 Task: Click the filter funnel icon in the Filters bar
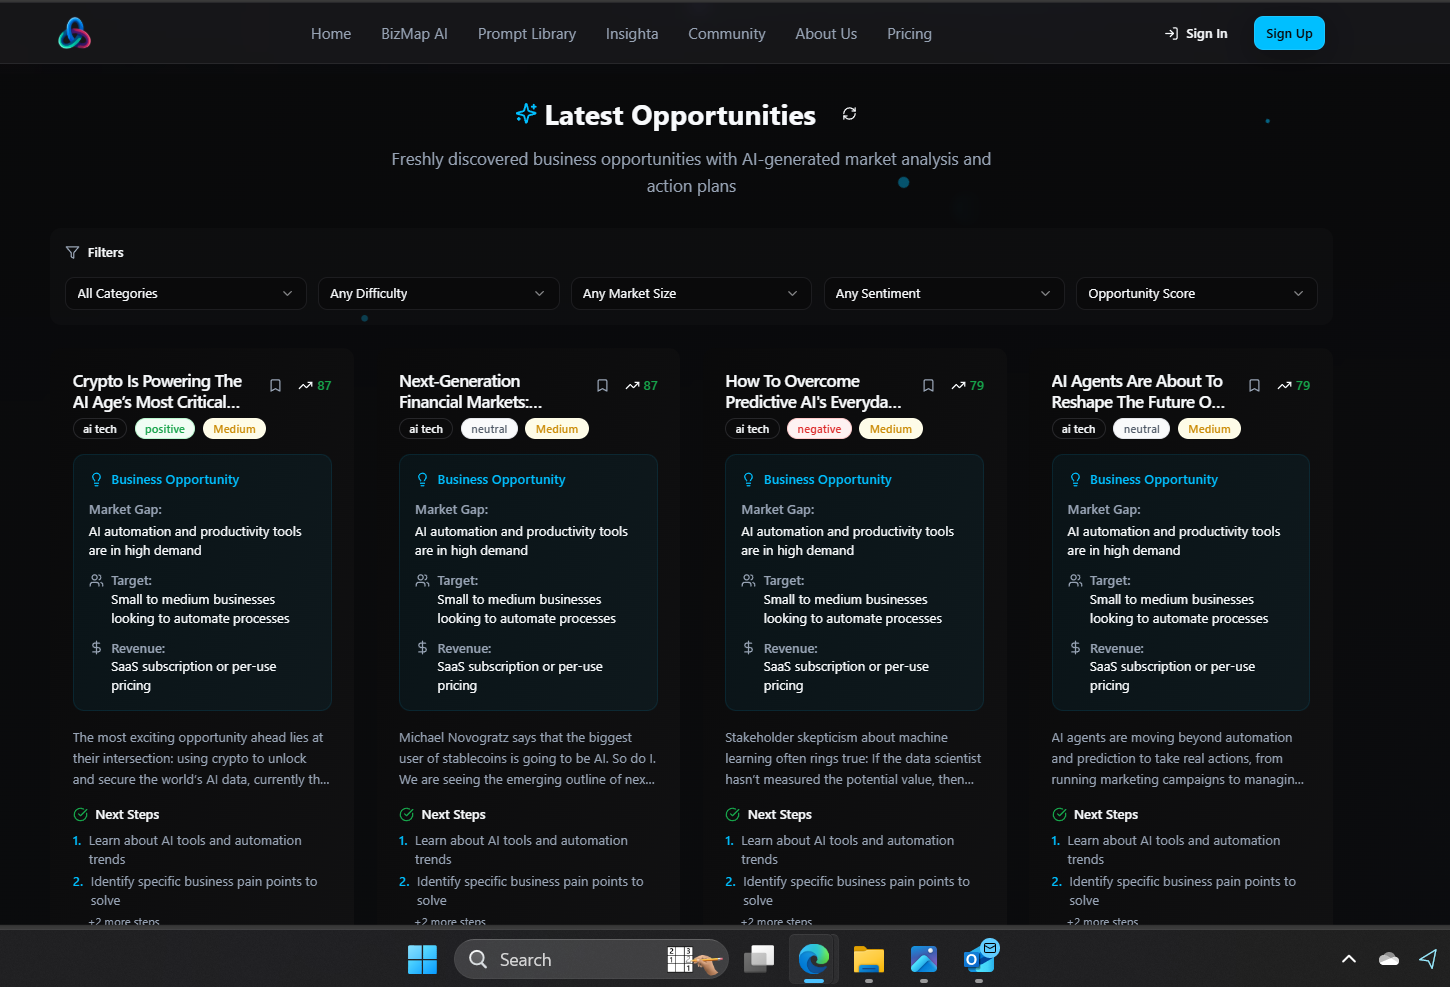tap(71, 252)
